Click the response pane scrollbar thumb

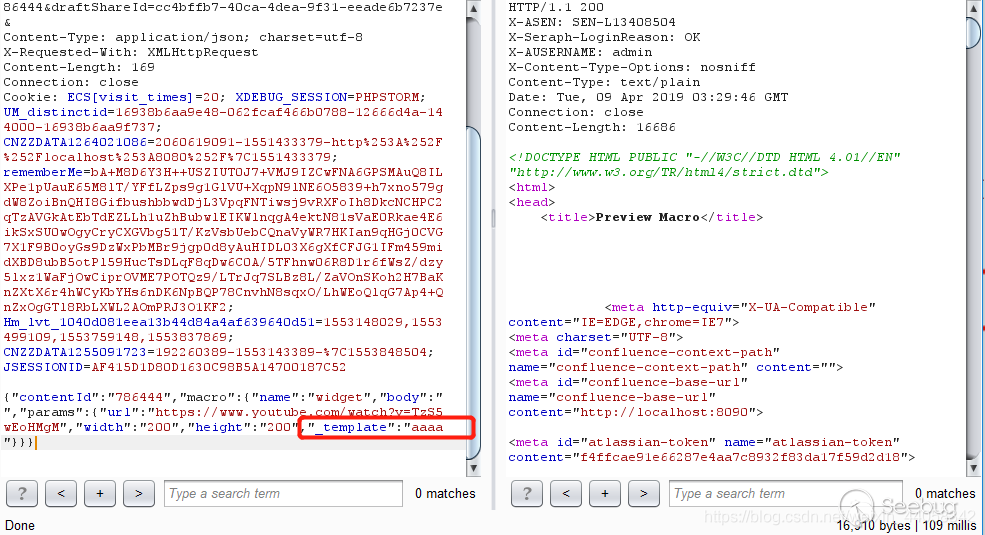click(974, 33)
